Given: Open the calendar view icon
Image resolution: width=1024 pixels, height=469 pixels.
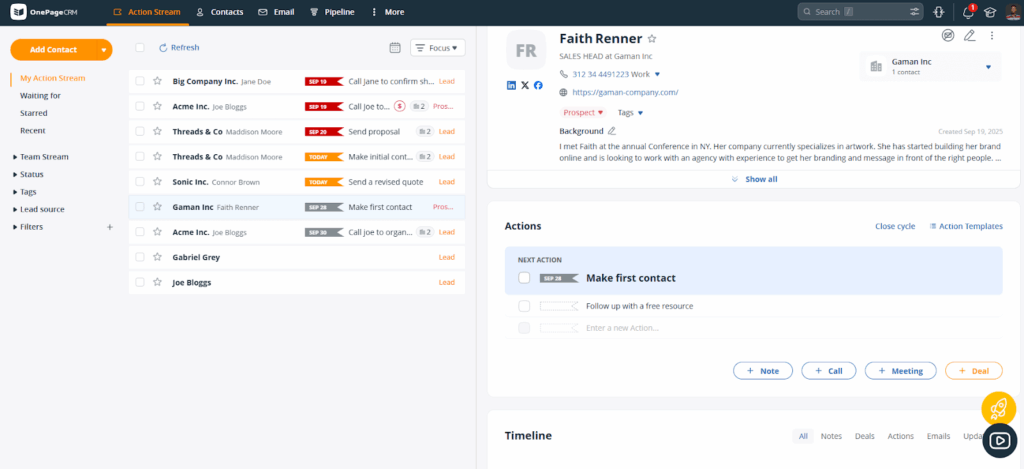Looking at the screenshot, I should point(395,48).
